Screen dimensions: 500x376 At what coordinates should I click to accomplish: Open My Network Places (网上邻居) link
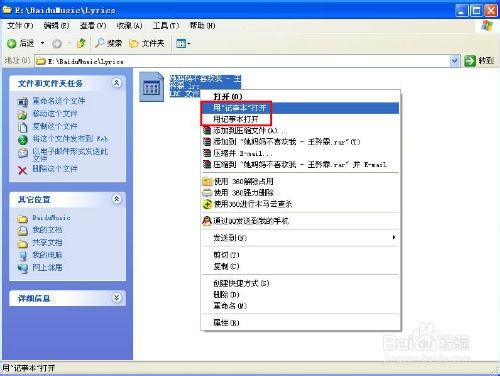coord(47,267)
